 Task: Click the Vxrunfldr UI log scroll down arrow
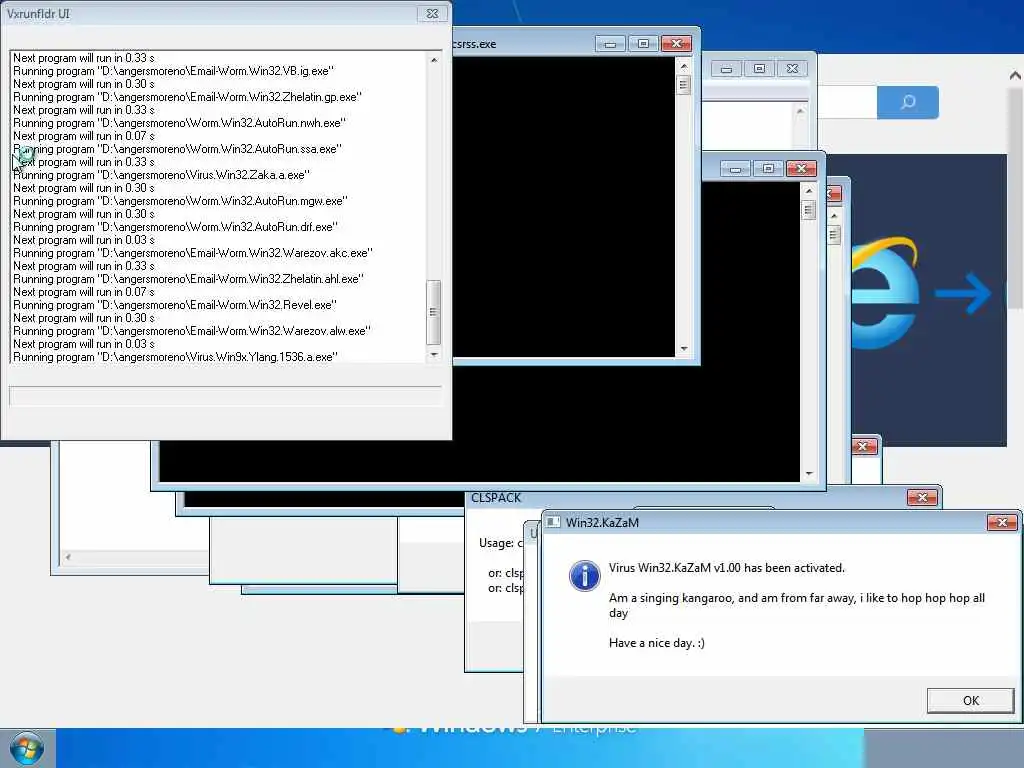pyautogui.click(x=434, y=355)
